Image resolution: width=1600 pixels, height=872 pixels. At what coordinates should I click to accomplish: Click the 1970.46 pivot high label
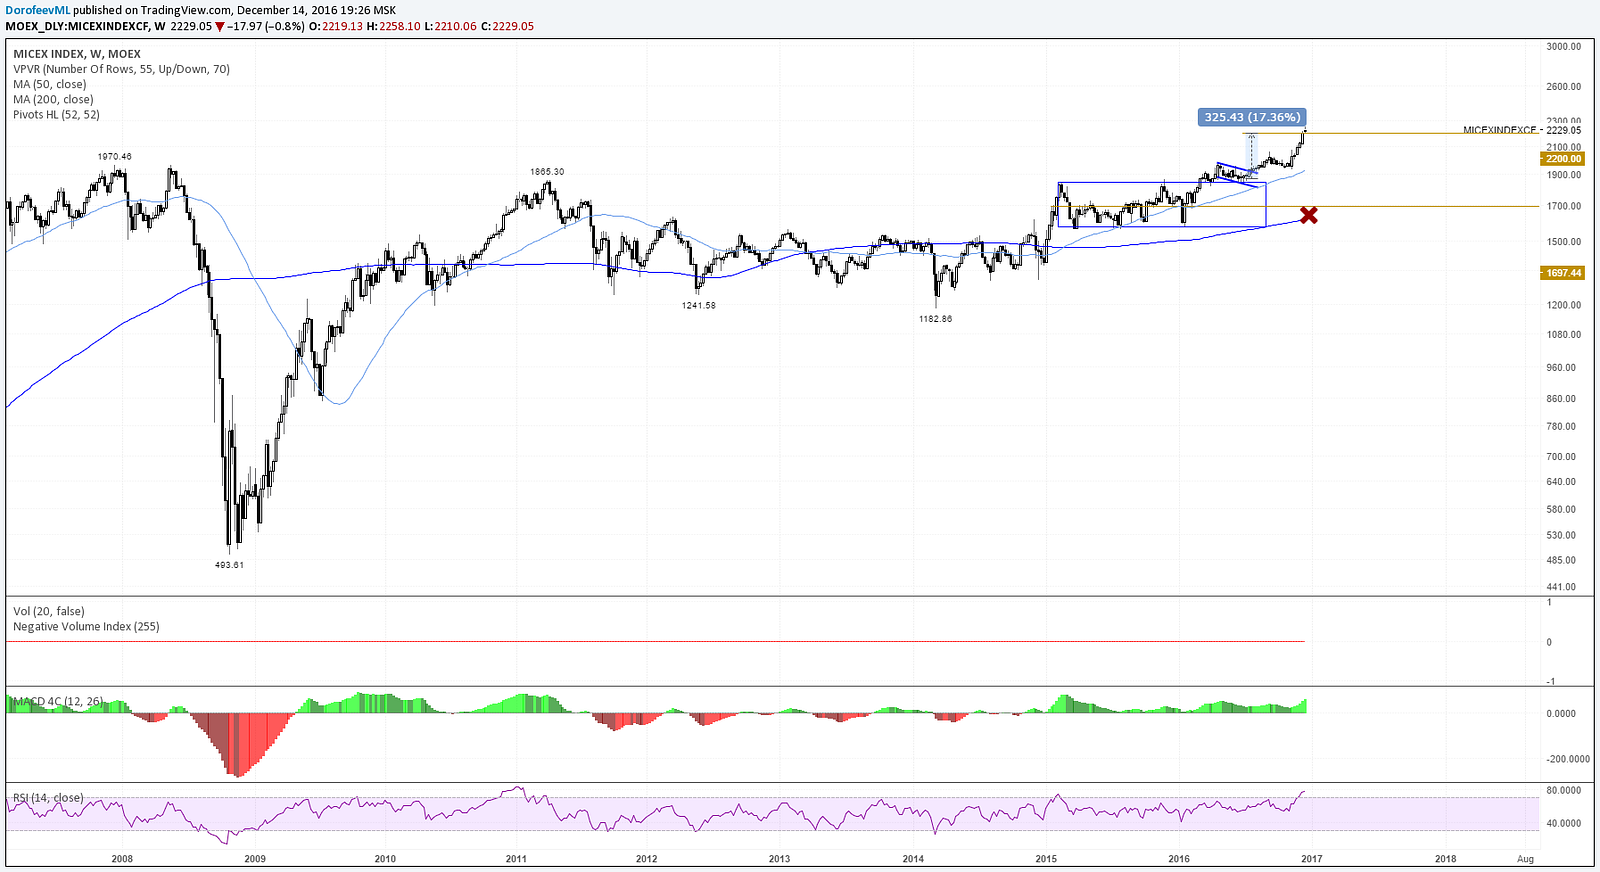coord(114,157)
